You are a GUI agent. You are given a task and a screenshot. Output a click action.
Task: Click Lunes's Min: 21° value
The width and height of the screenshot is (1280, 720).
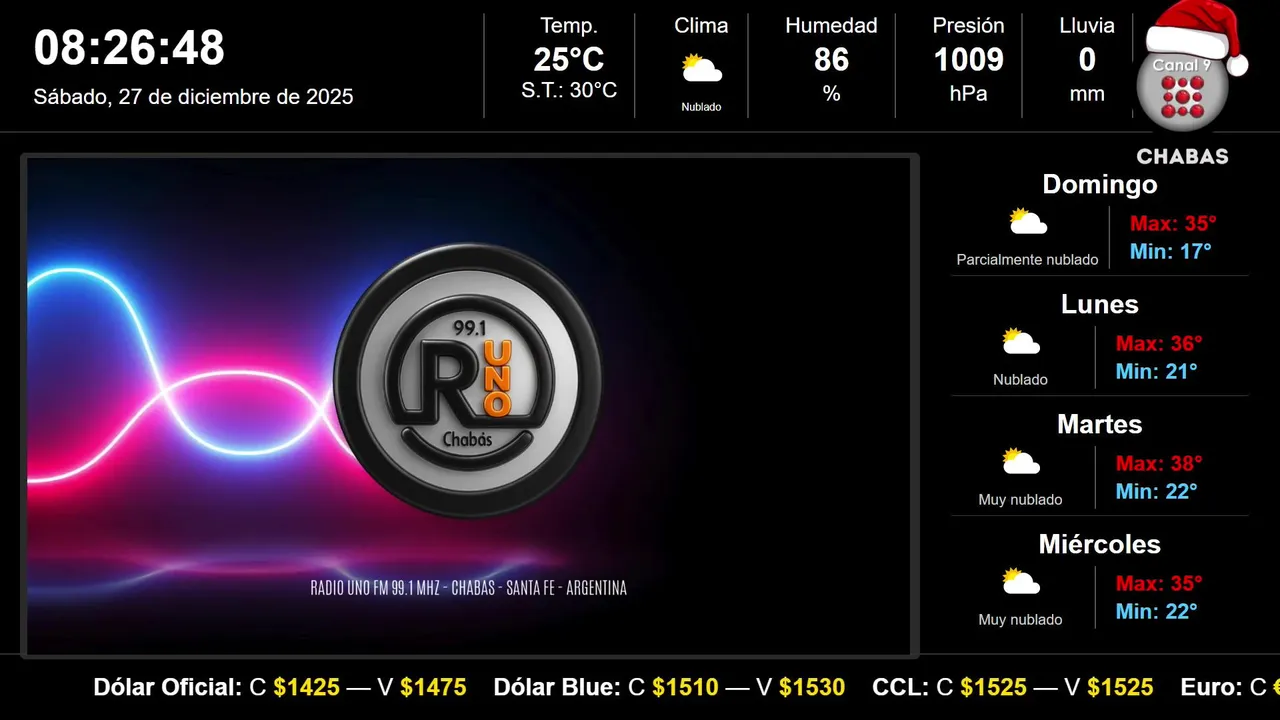click(1156, 371)
